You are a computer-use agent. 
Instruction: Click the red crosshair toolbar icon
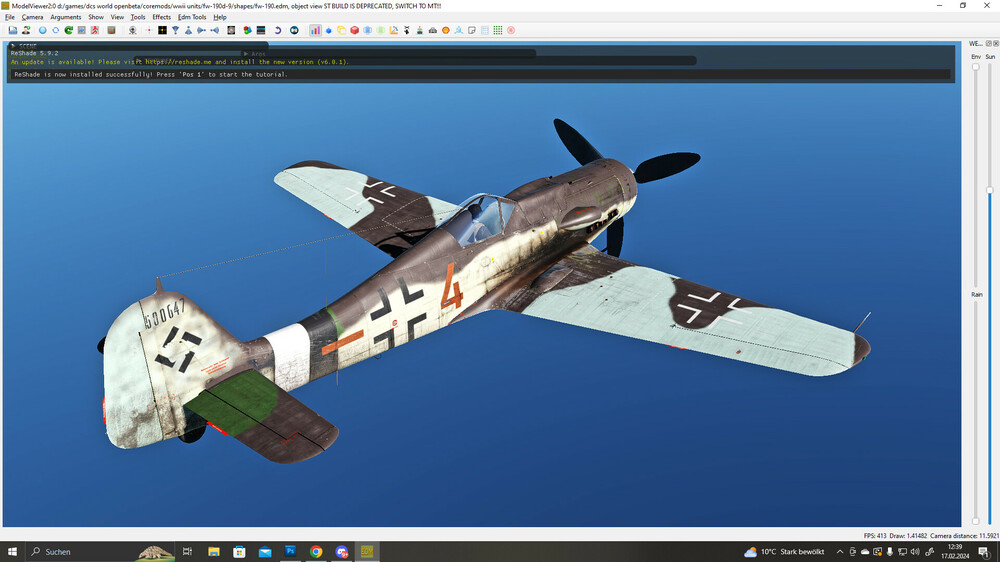(x=149, y=30)
